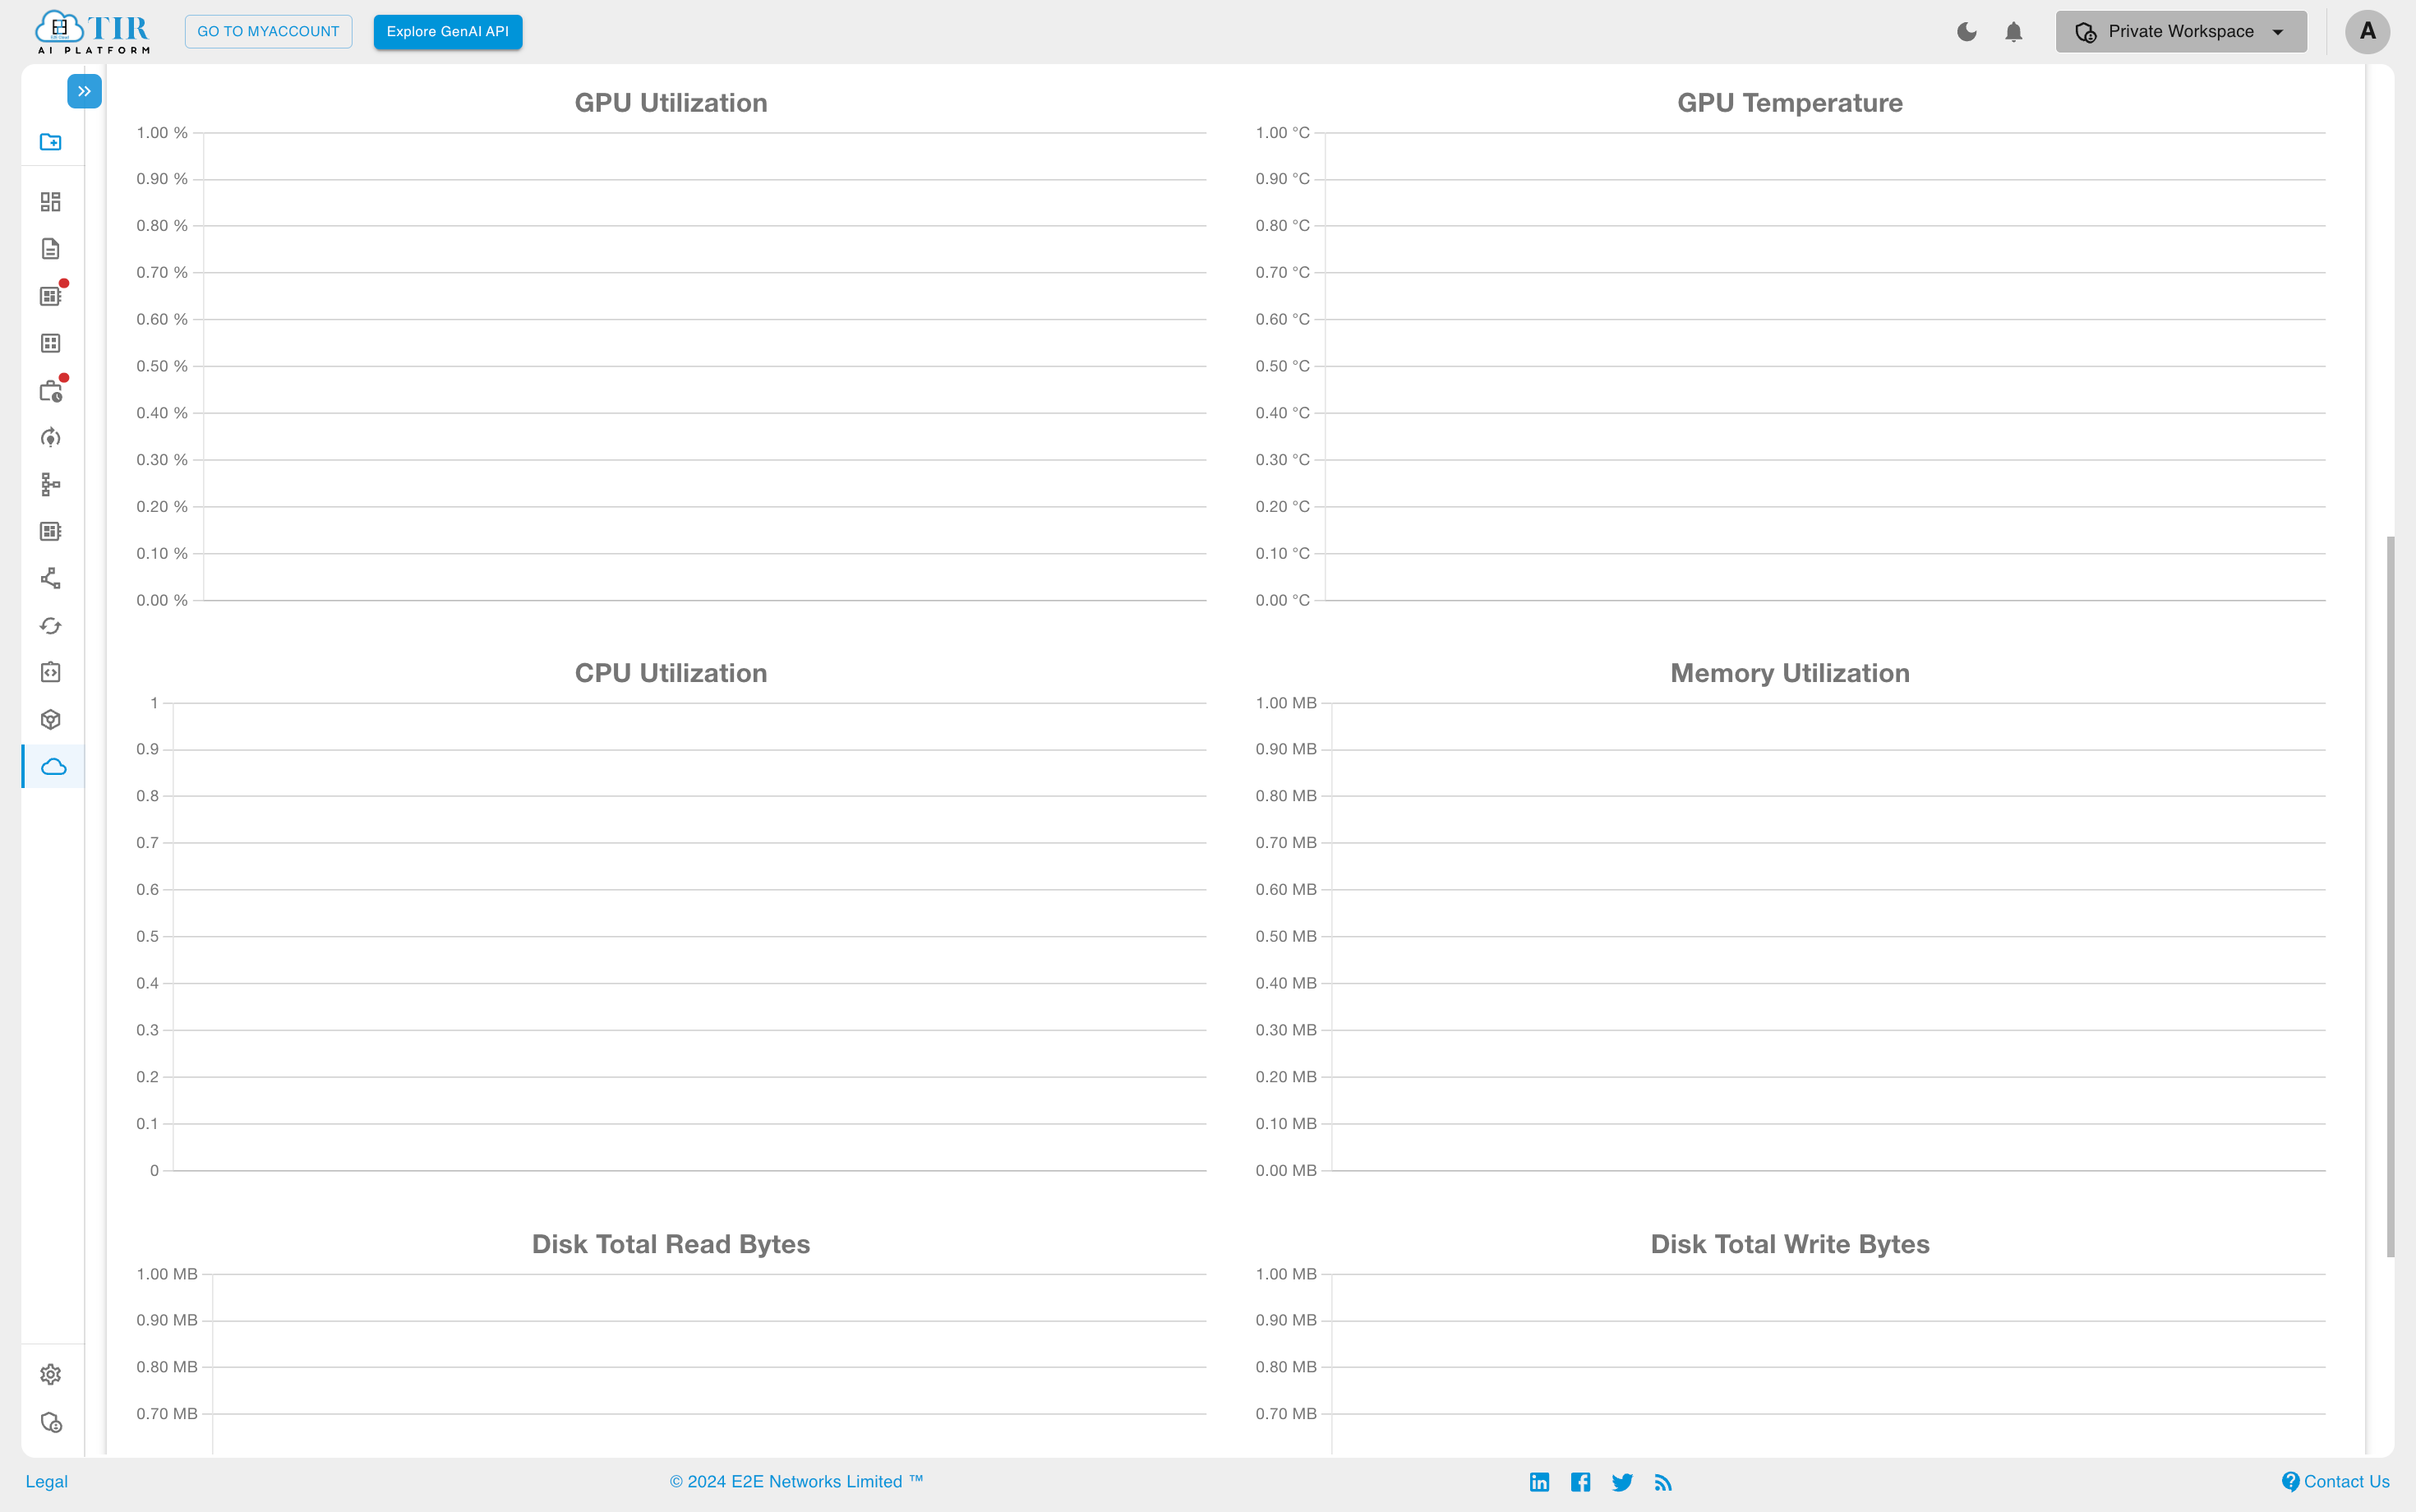Click the TIR AI Platform logo

click(x=92, y=32)
